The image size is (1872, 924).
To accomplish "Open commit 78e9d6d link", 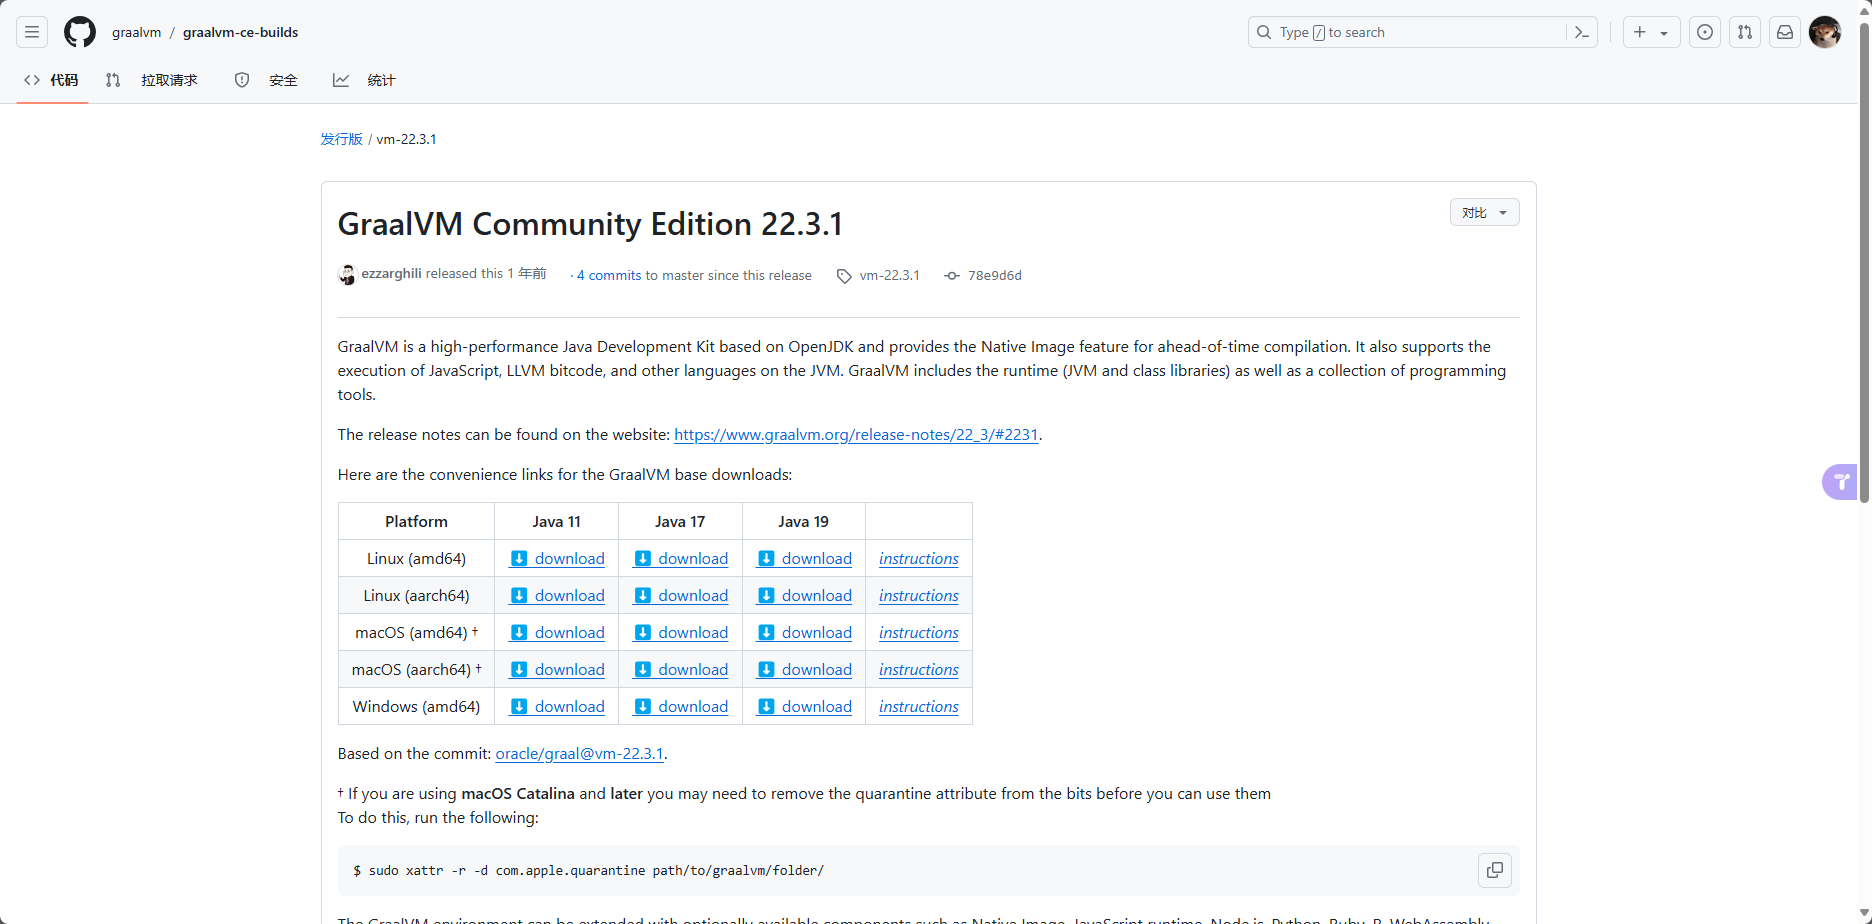I will [x=984, y=275].
